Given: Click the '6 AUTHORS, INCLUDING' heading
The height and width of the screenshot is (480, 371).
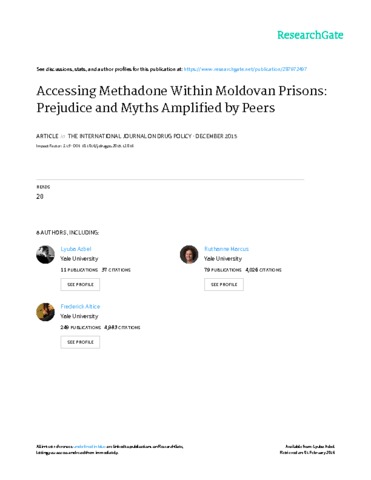Looking at the screenshot, I should coord(67,232).
